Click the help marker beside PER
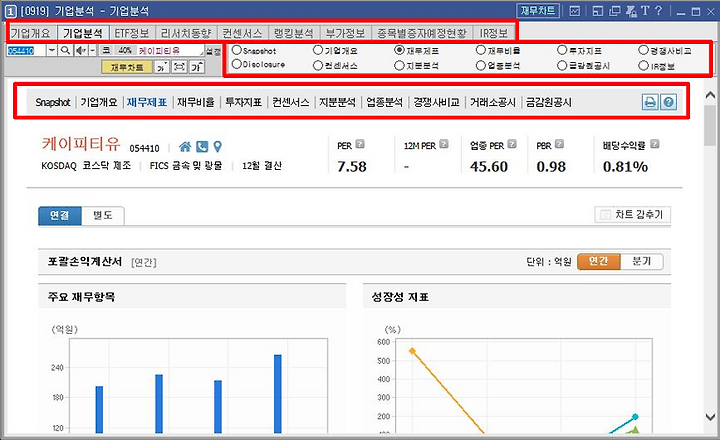720x440 pixels. [x=360, y=144]
